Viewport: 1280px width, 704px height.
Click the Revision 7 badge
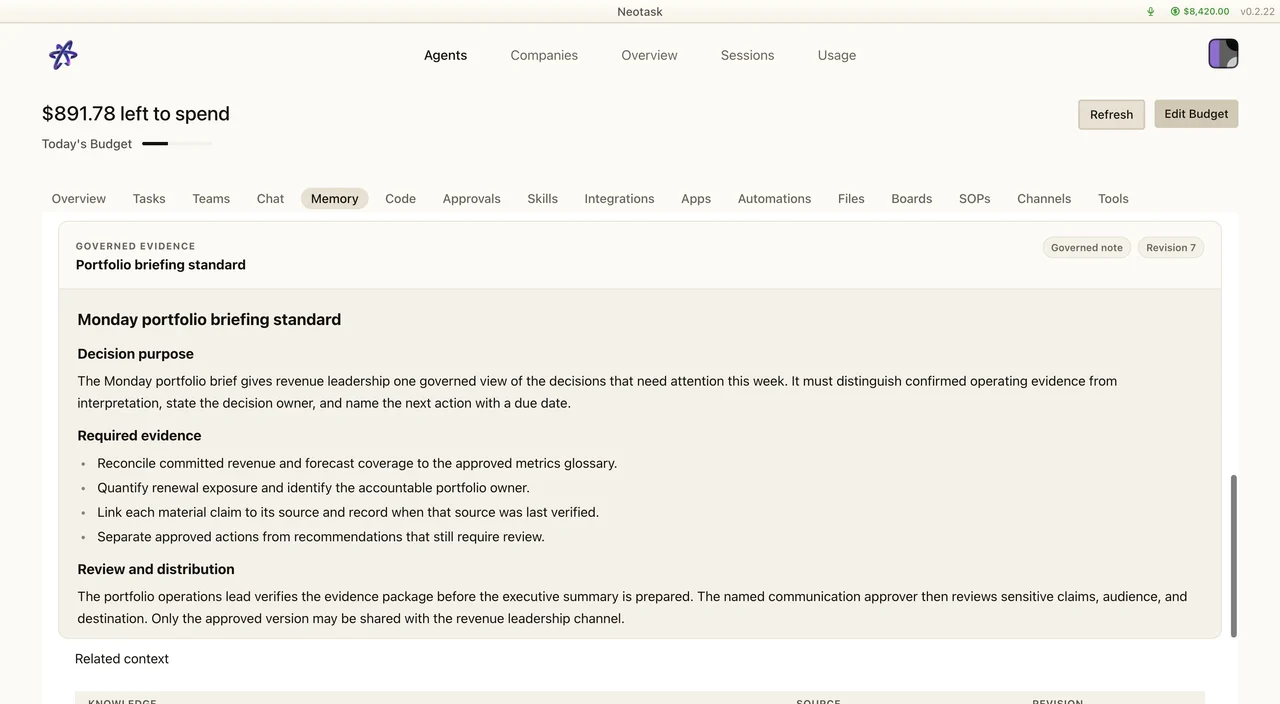coord(1171,248)
